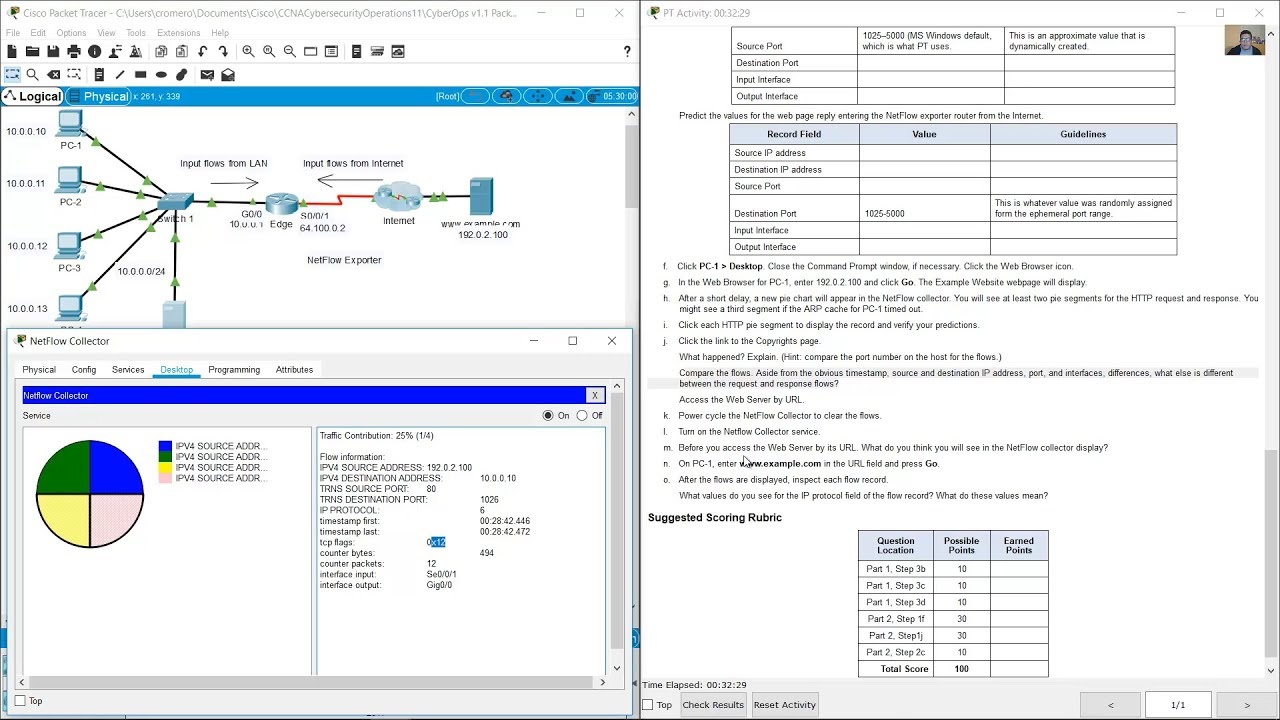Viewport: 1280px width, 720px height.
Task: Open the Programming tab in NetFlow Collector
Action: point(234,370)
